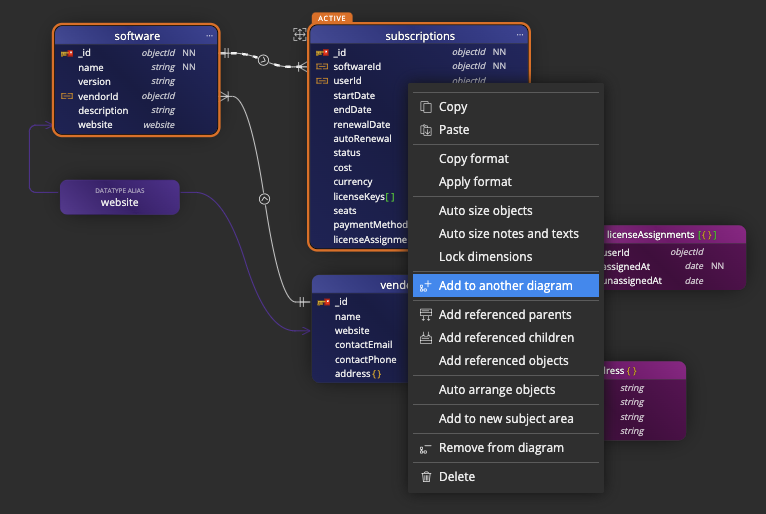Click the Remove from diagram icon
This screenshot has width=766, height=514.
tap(426, 449)
